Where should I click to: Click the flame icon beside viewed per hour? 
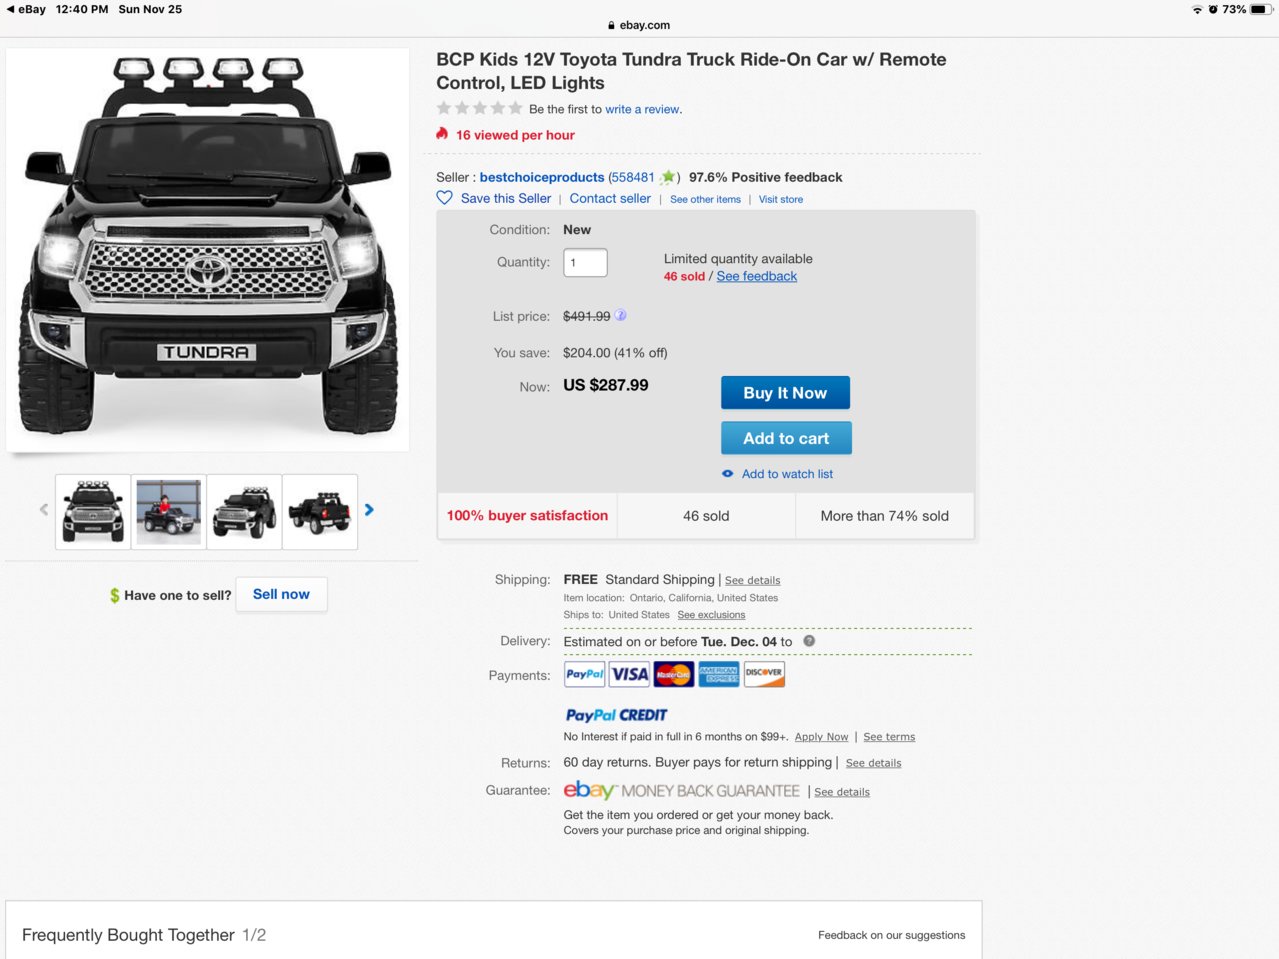point(442,134)
